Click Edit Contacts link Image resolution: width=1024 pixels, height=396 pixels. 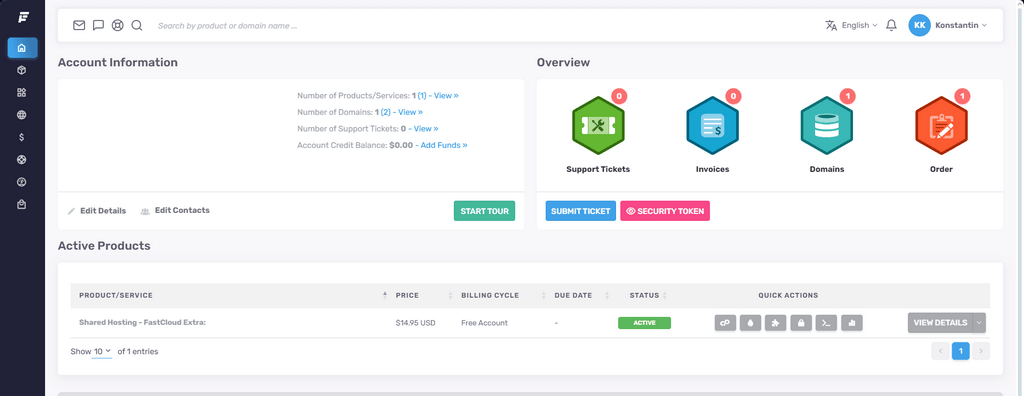point(175,210)
